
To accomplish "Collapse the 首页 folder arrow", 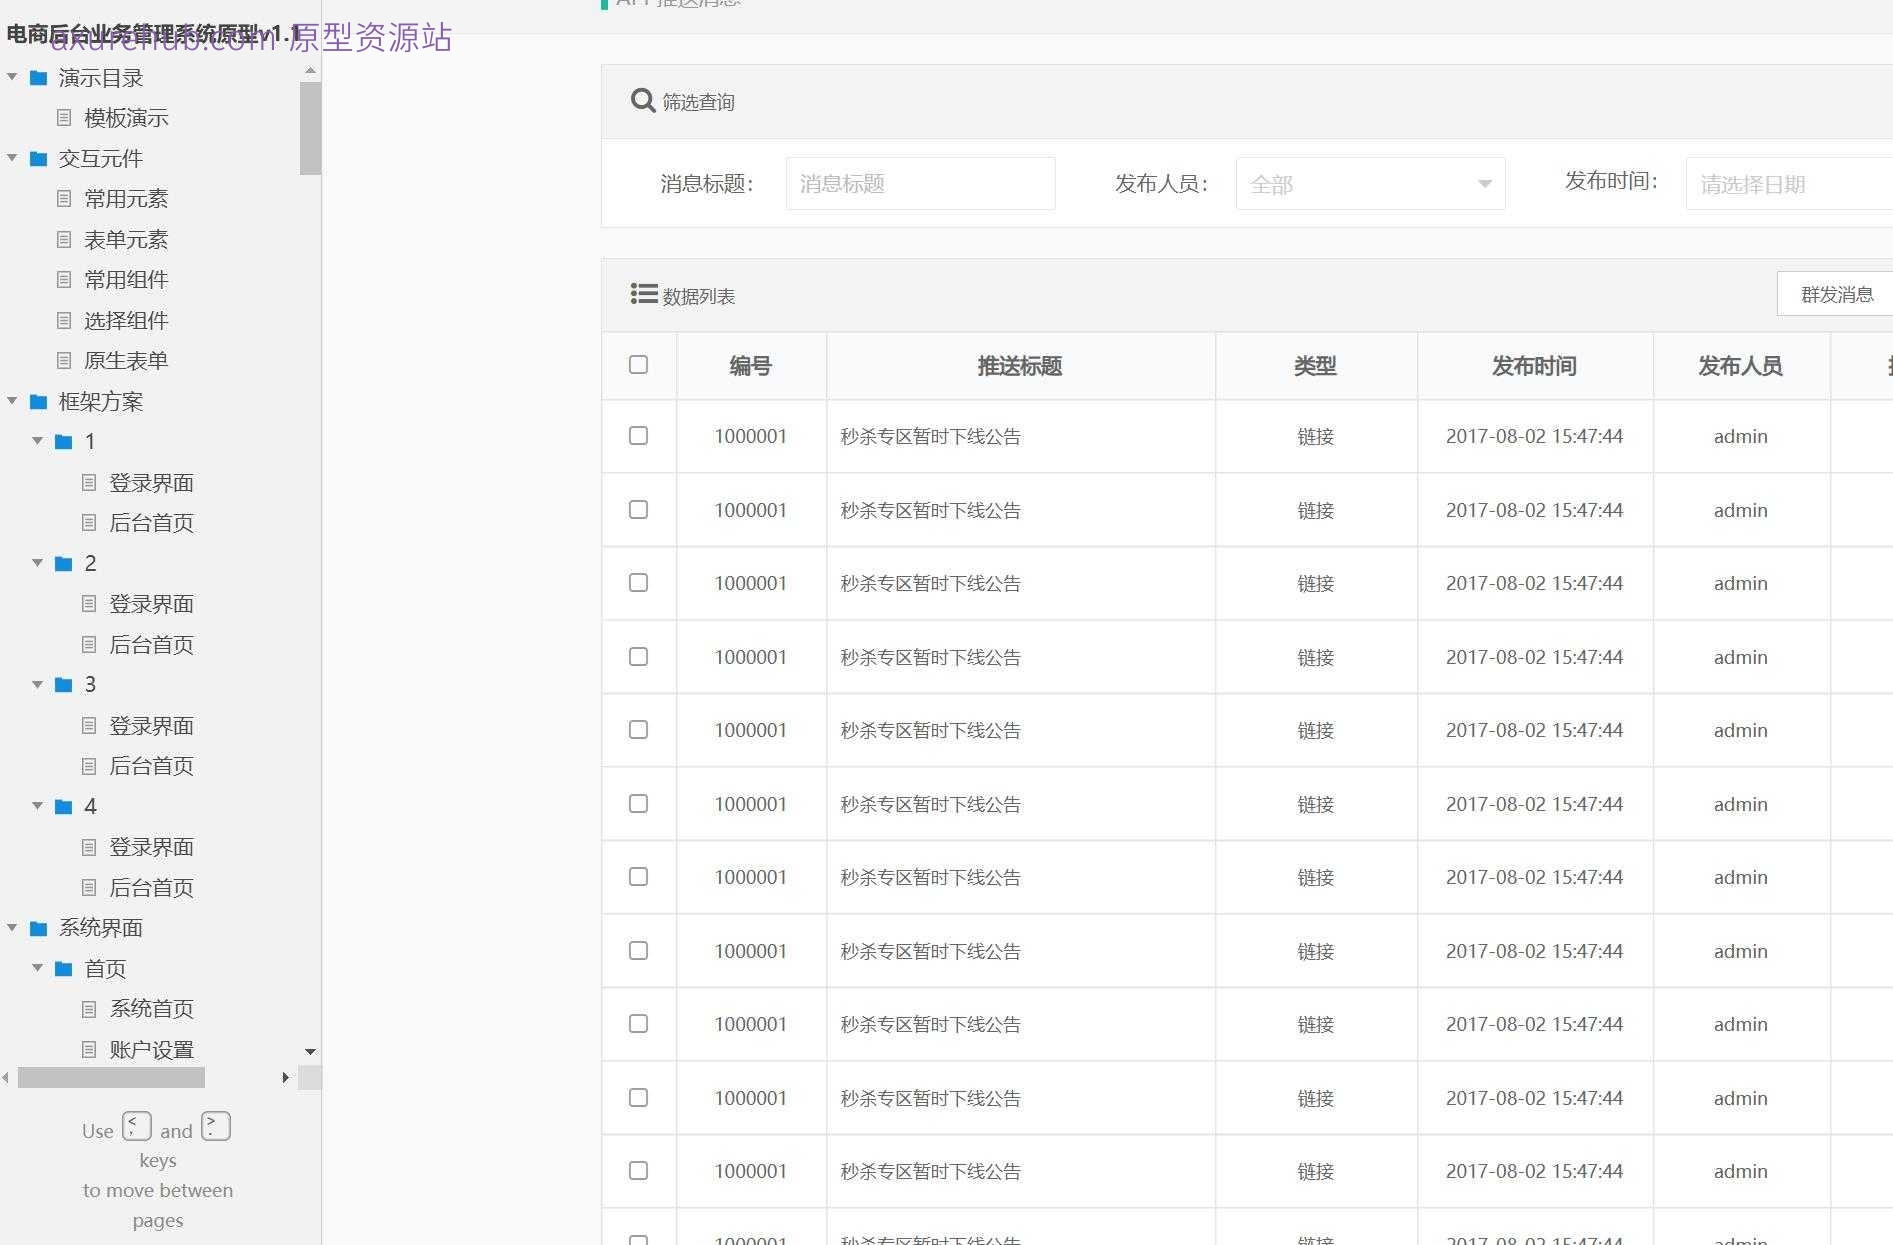I will click(x=38, y=969).
